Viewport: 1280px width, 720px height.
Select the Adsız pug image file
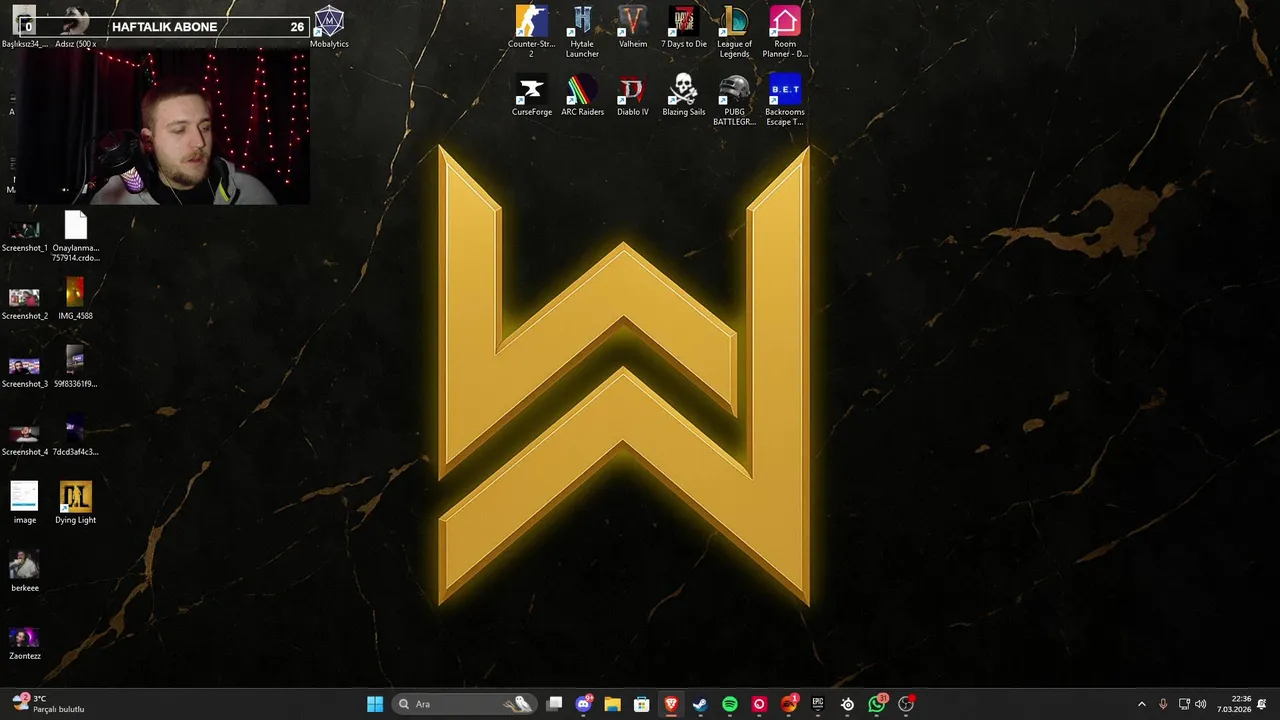75,27
